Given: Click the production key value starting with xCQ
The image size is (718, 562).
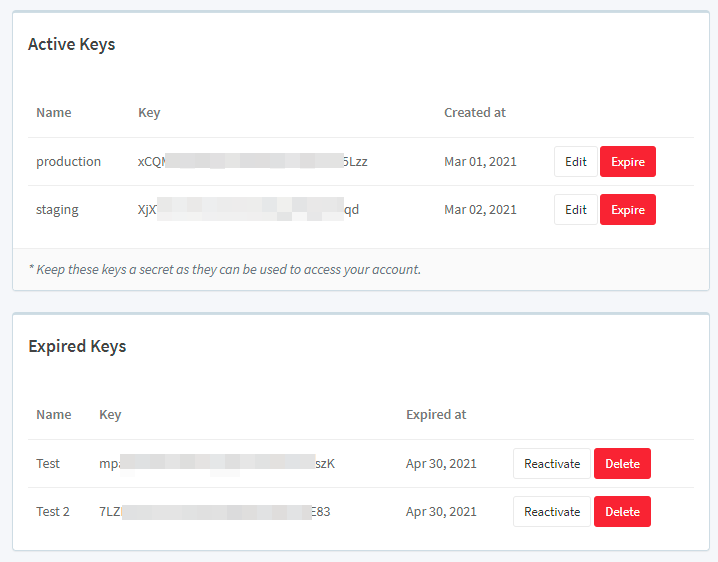Looking at the screenshot, I should click(252, 162).
